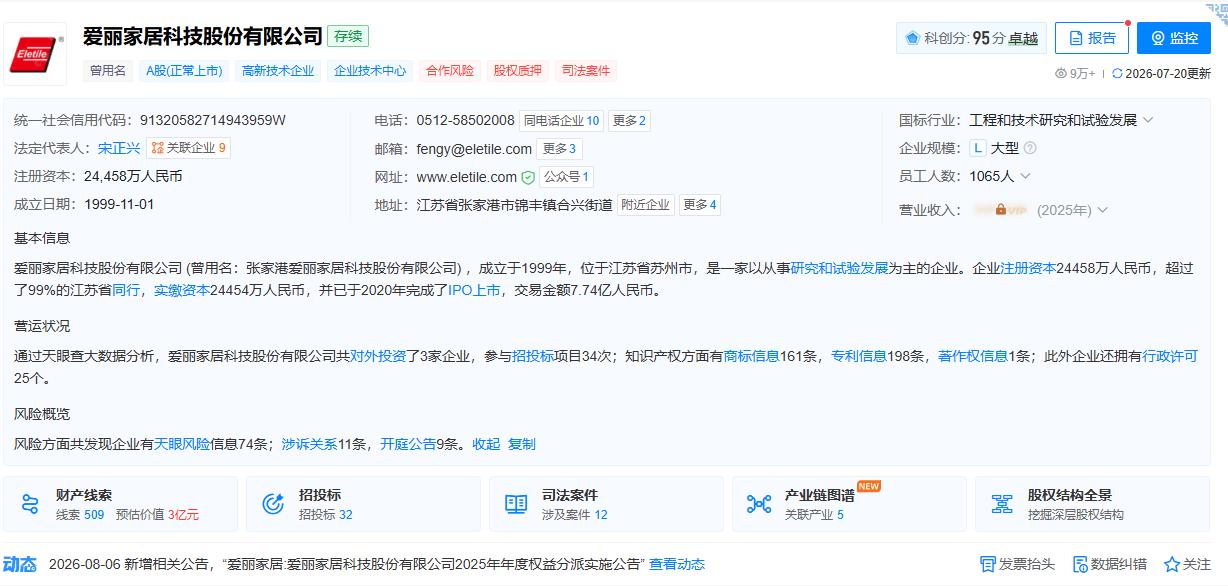Image resolution: width=1228 pixels, height=586 pixels.
Task: Click the 数据纠错 icon
Action: pyautogui.click(x=1079, y=564)
